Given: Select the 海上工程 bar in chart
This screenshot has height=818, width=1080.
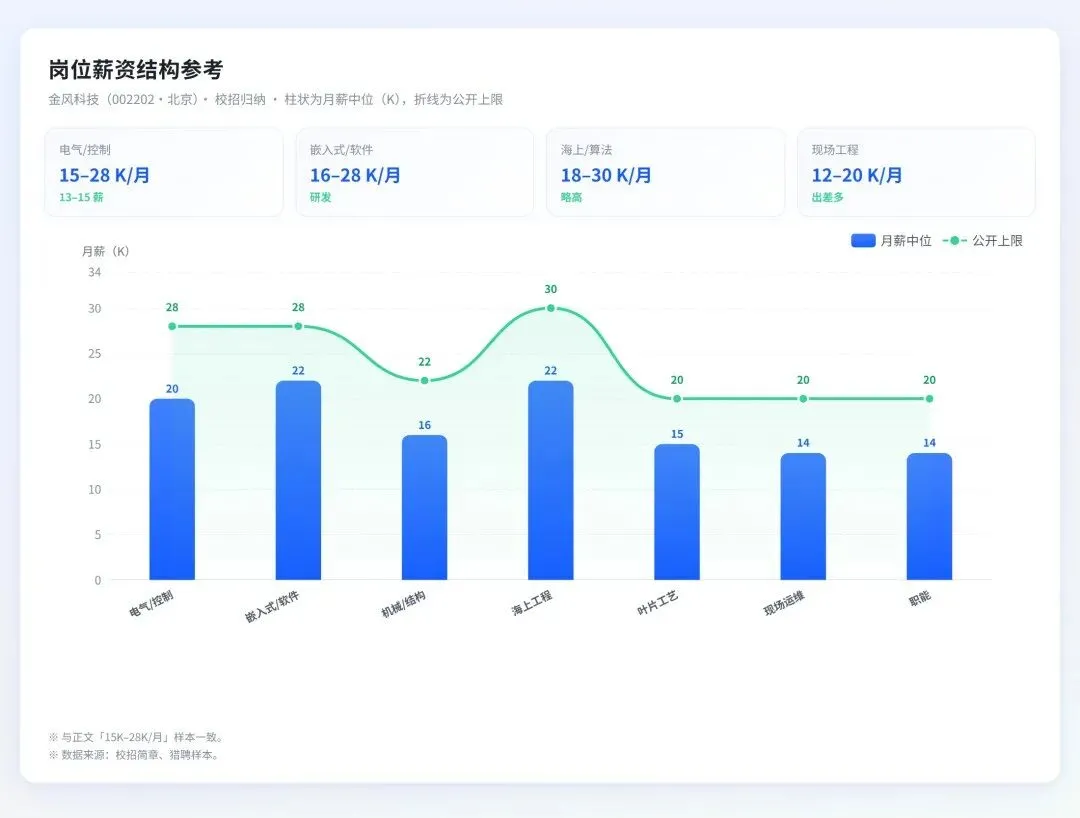Looking at the screenshot, I should coord(551,480).
